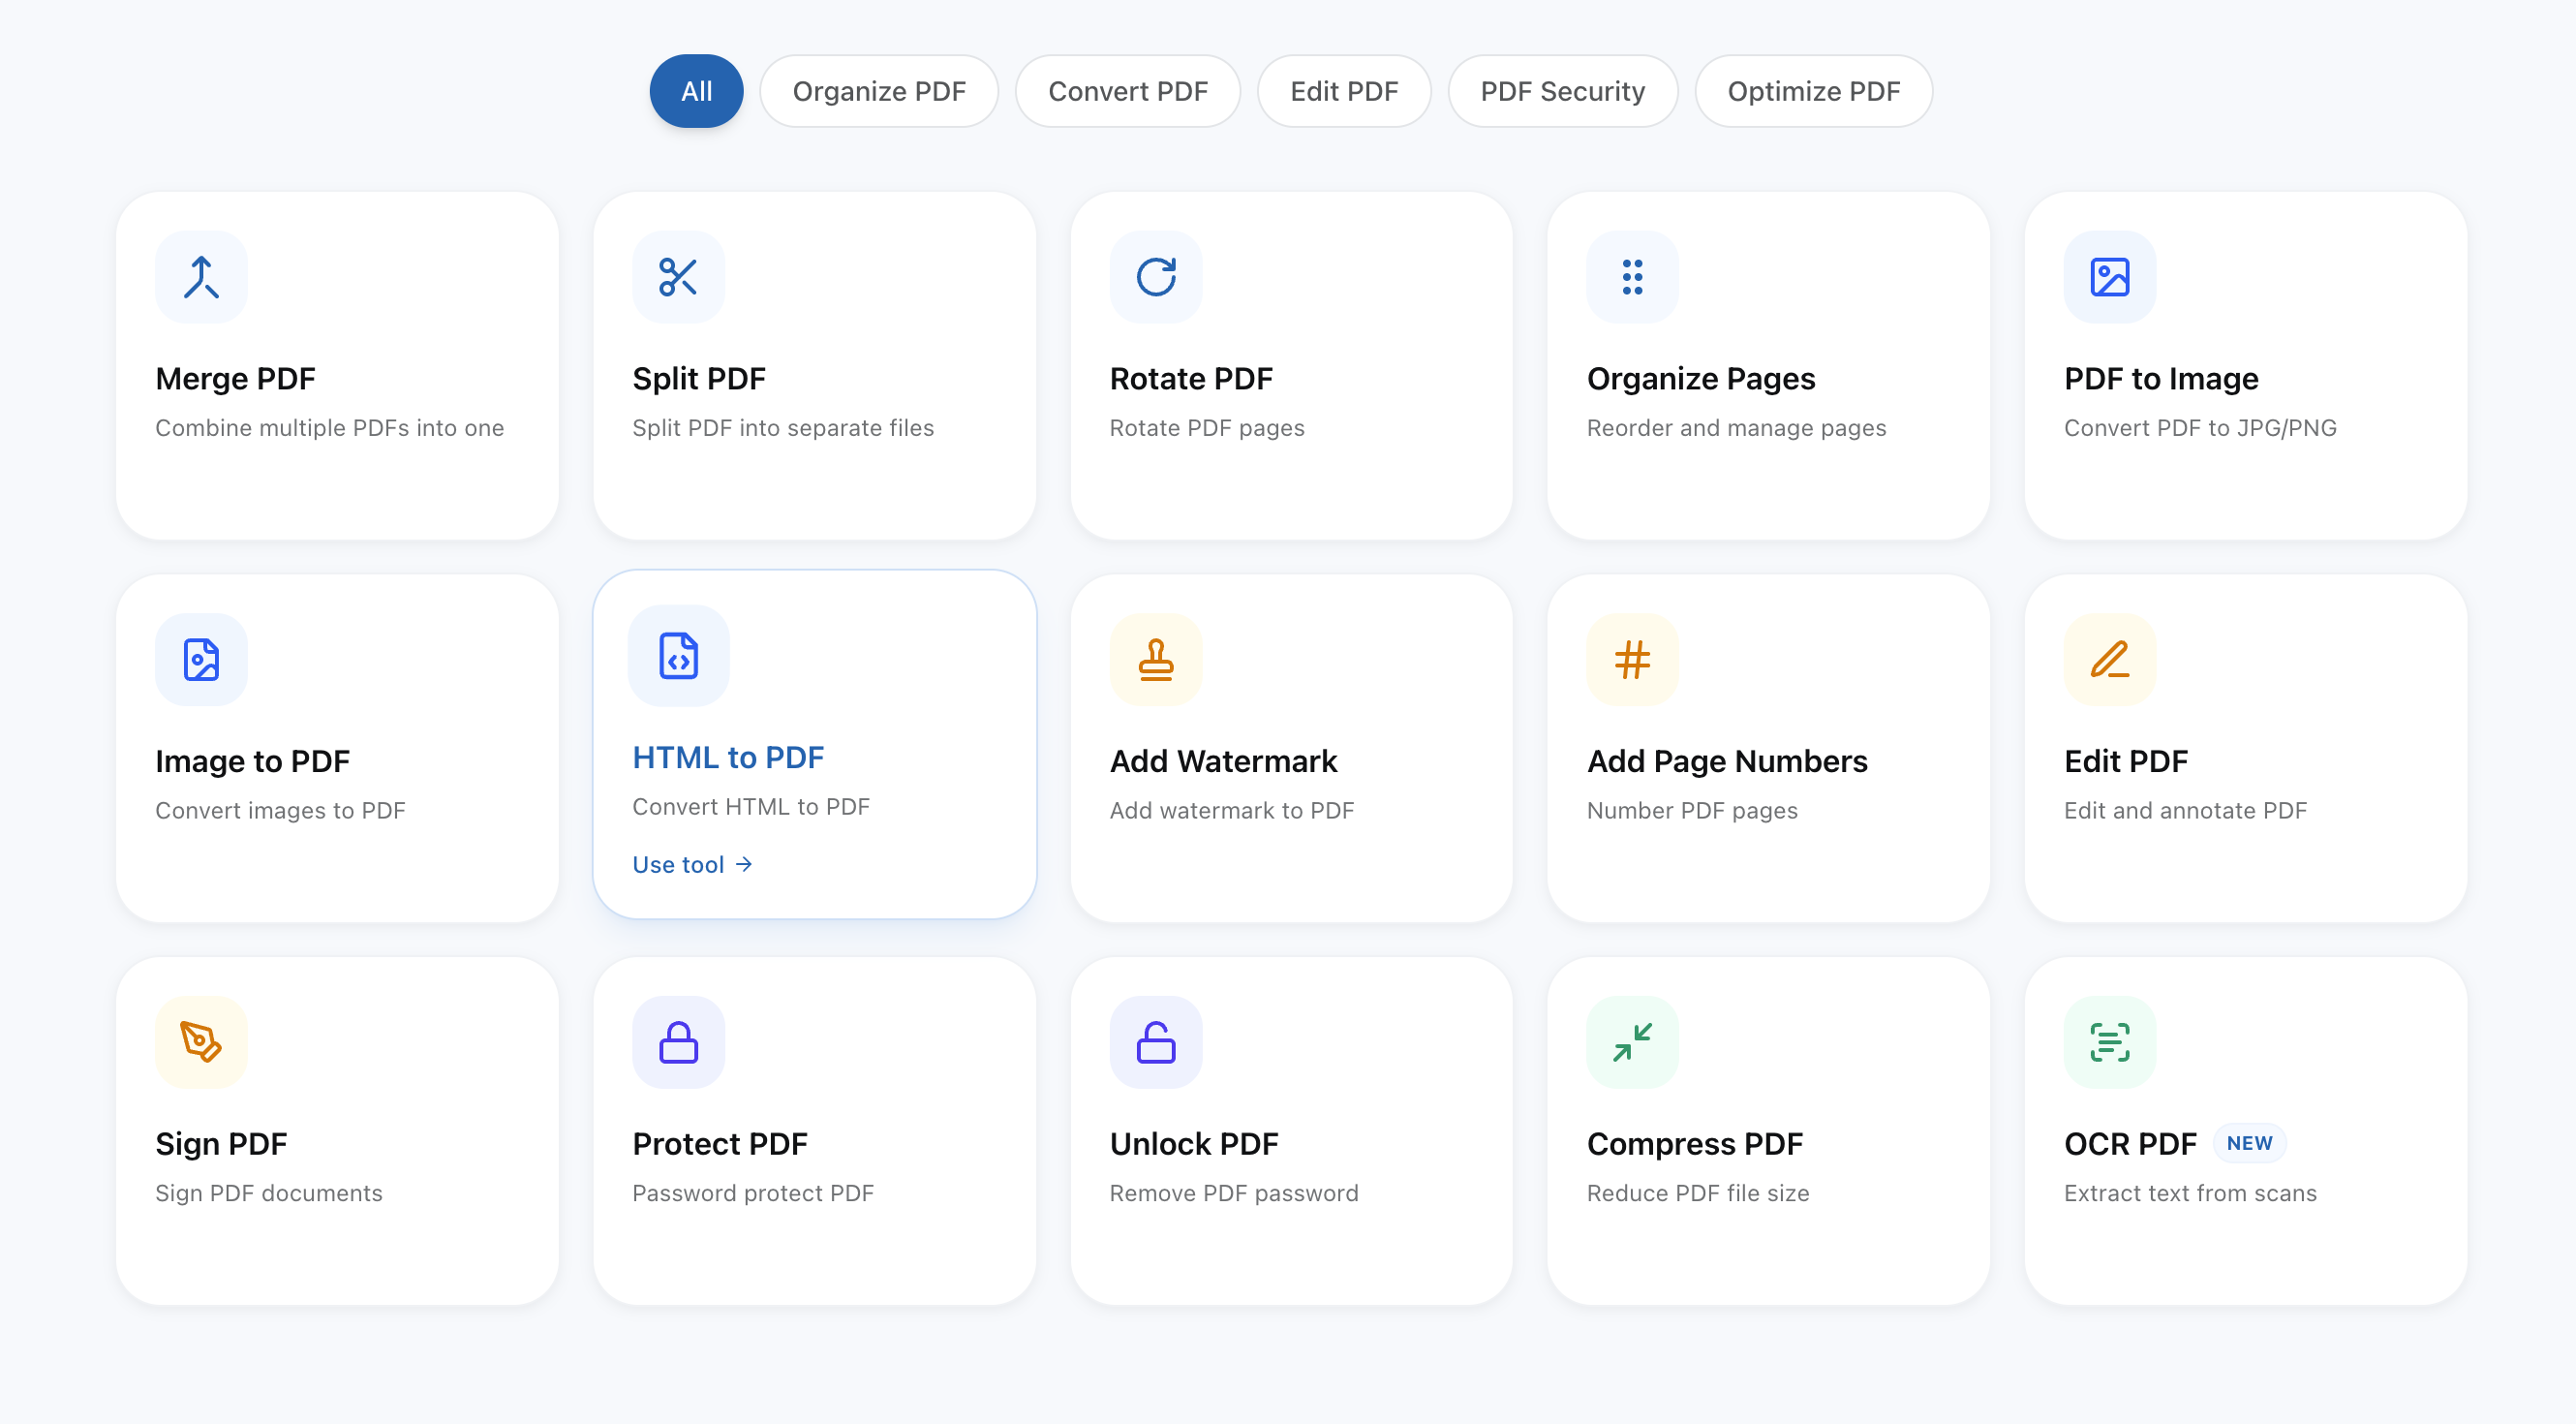Click the scissors icon for Split PDF
Image resolution: width=2576 pixels, height=1424 pixels.
pyautogui.click(x=678, y=277)
